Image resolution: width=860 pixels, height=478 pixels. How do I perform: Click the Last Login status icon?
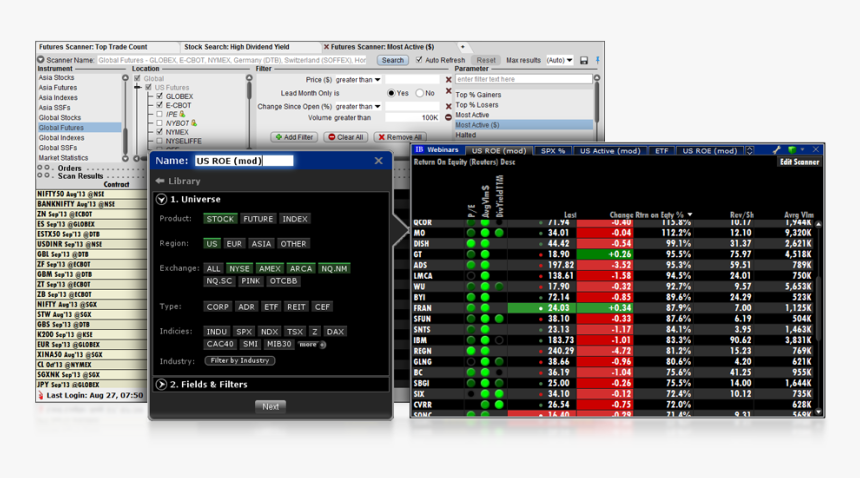click(41, 395)
